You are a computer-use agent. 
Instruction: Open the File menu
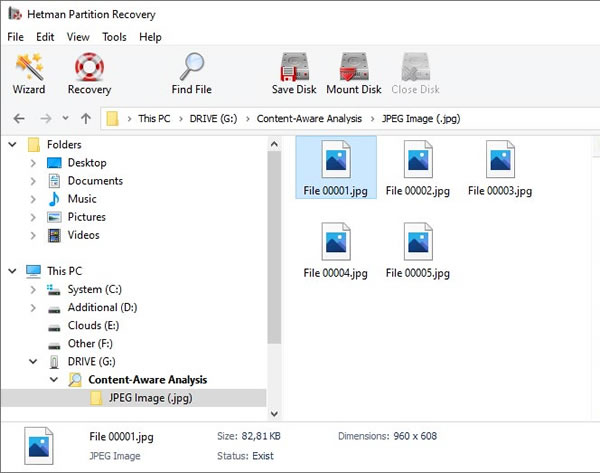point(15,37)
